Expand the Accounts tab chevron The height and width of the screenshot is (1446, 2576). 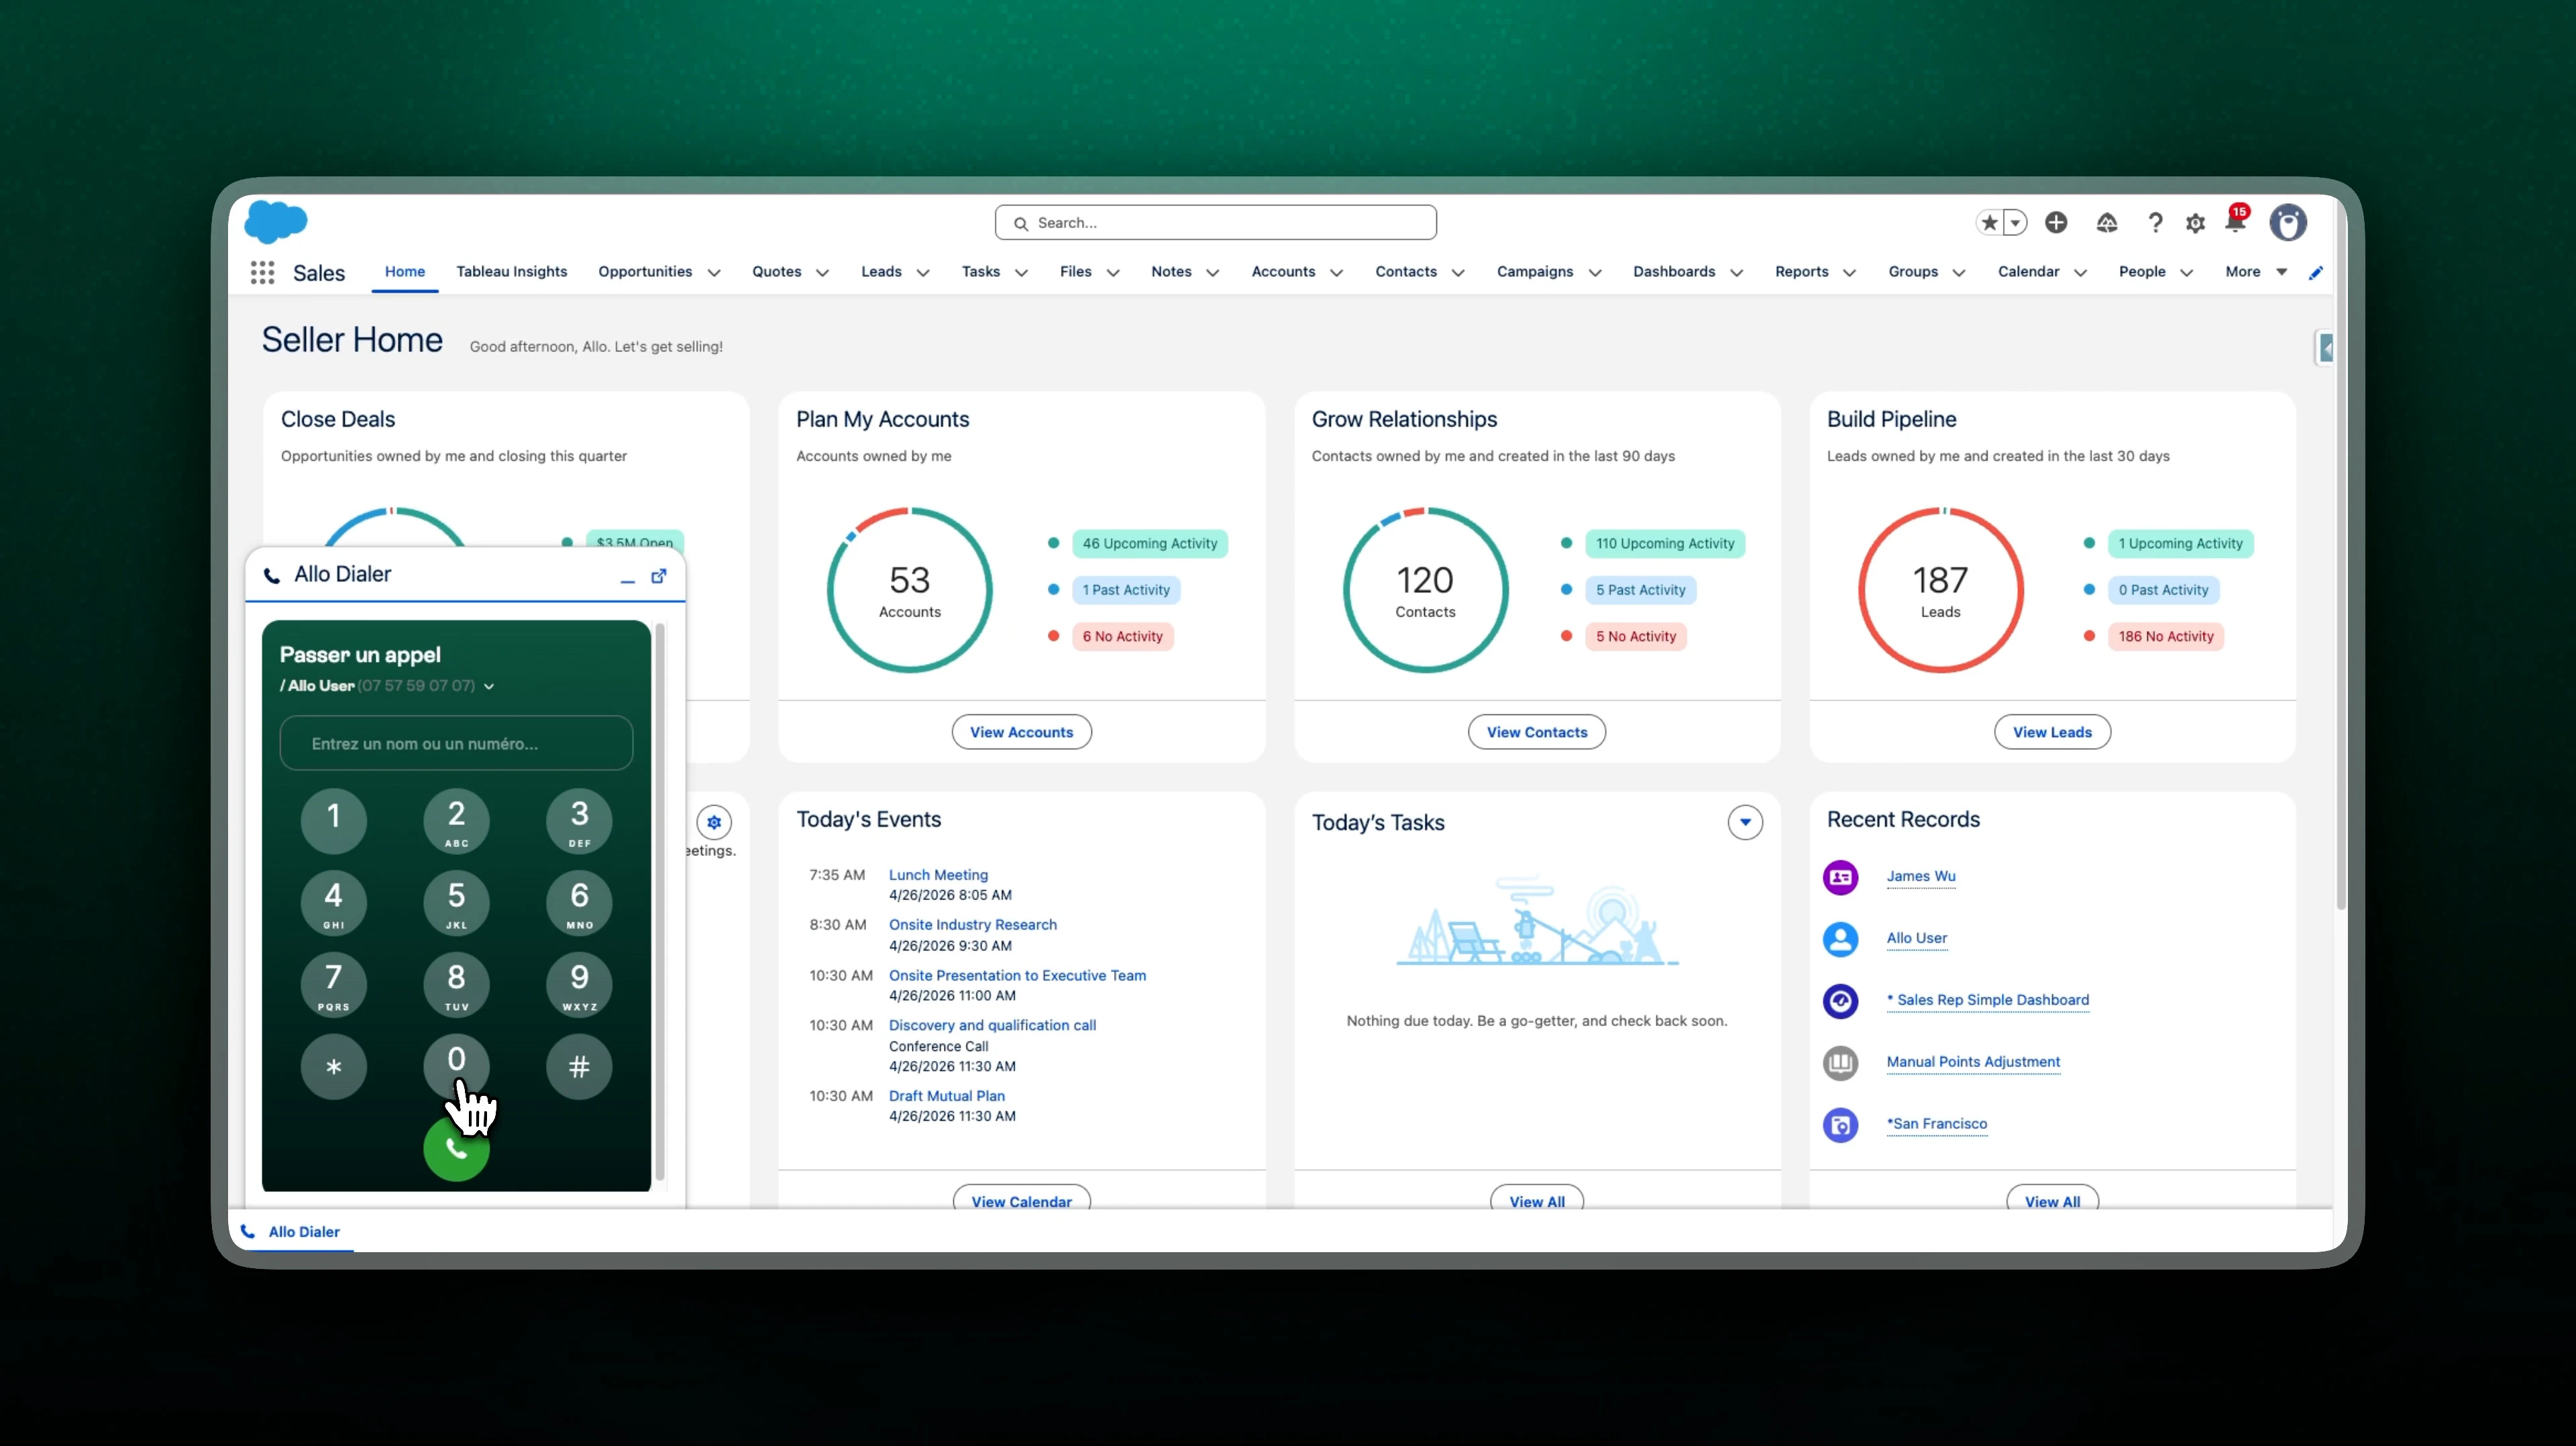1336,273
